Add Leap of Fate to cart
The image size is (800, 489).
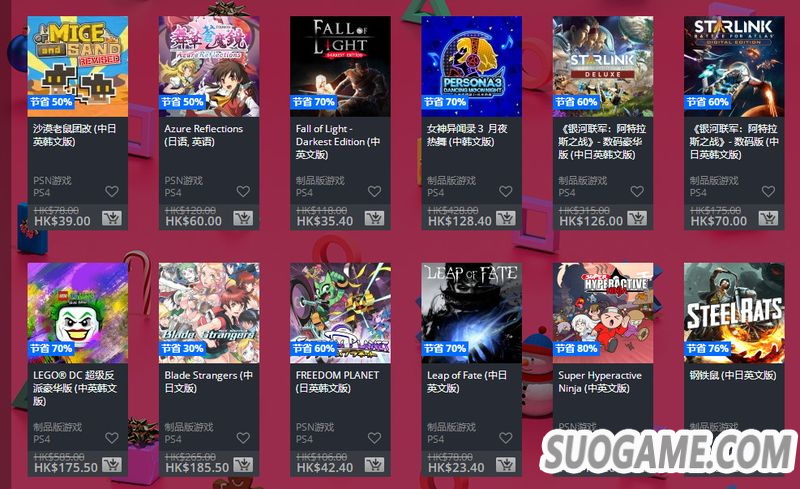[x=506, y=465]
